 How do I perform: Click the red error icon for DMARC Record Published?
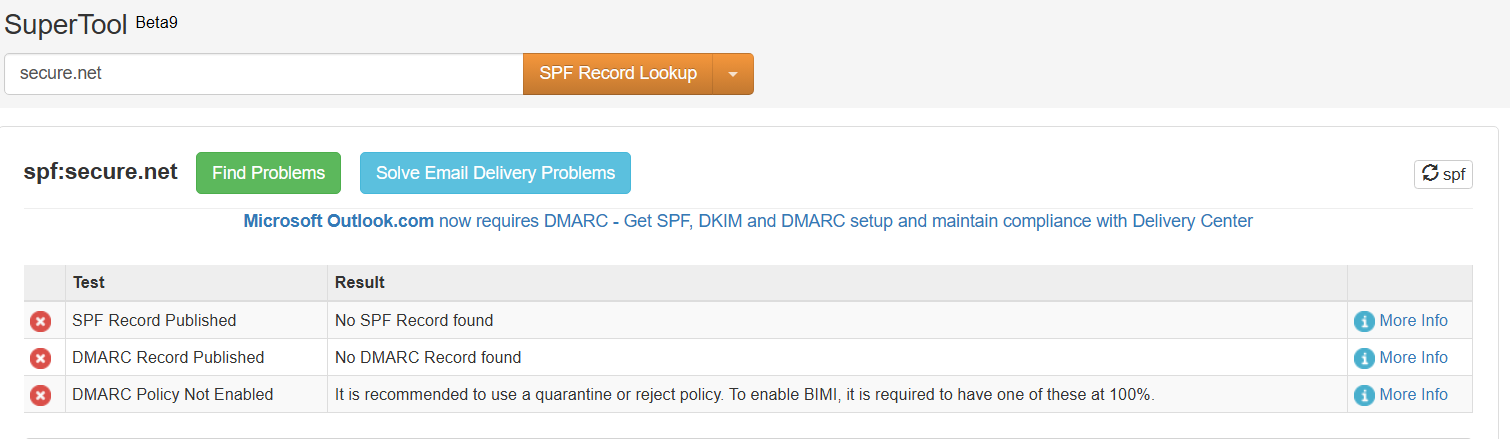(40, 358)
